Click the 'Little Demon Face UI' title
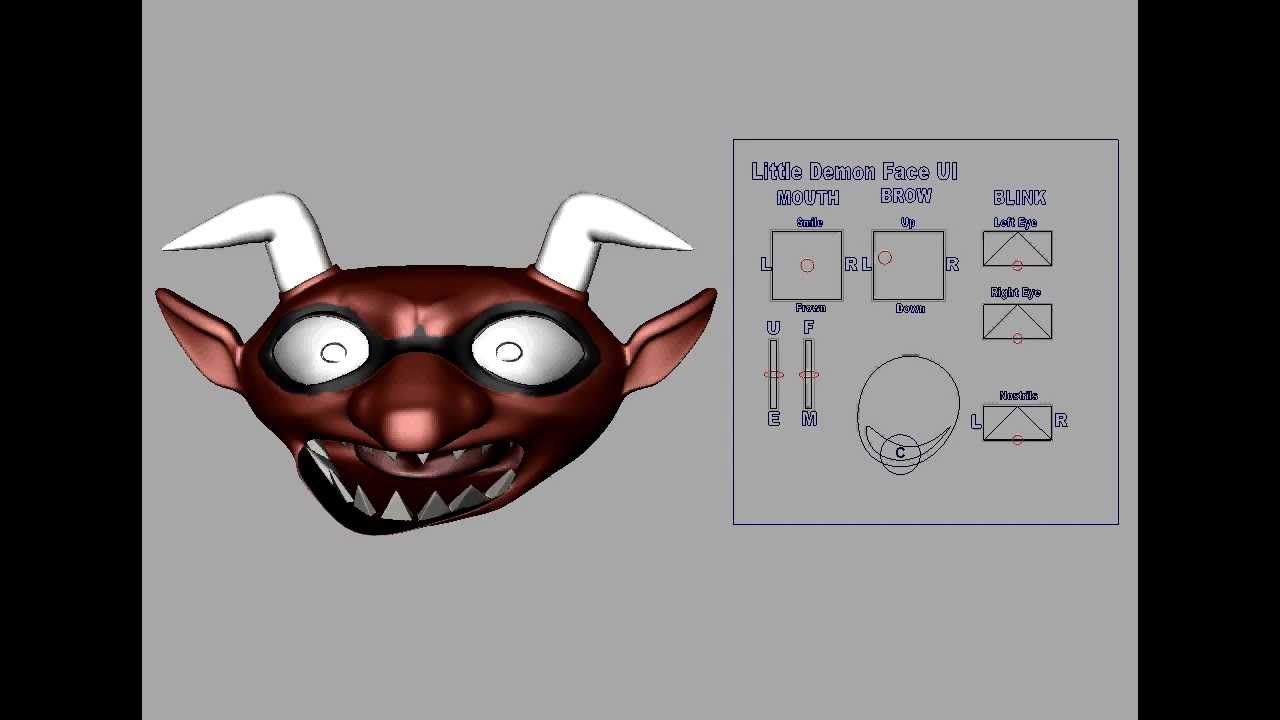 click(x=854, y=171)
